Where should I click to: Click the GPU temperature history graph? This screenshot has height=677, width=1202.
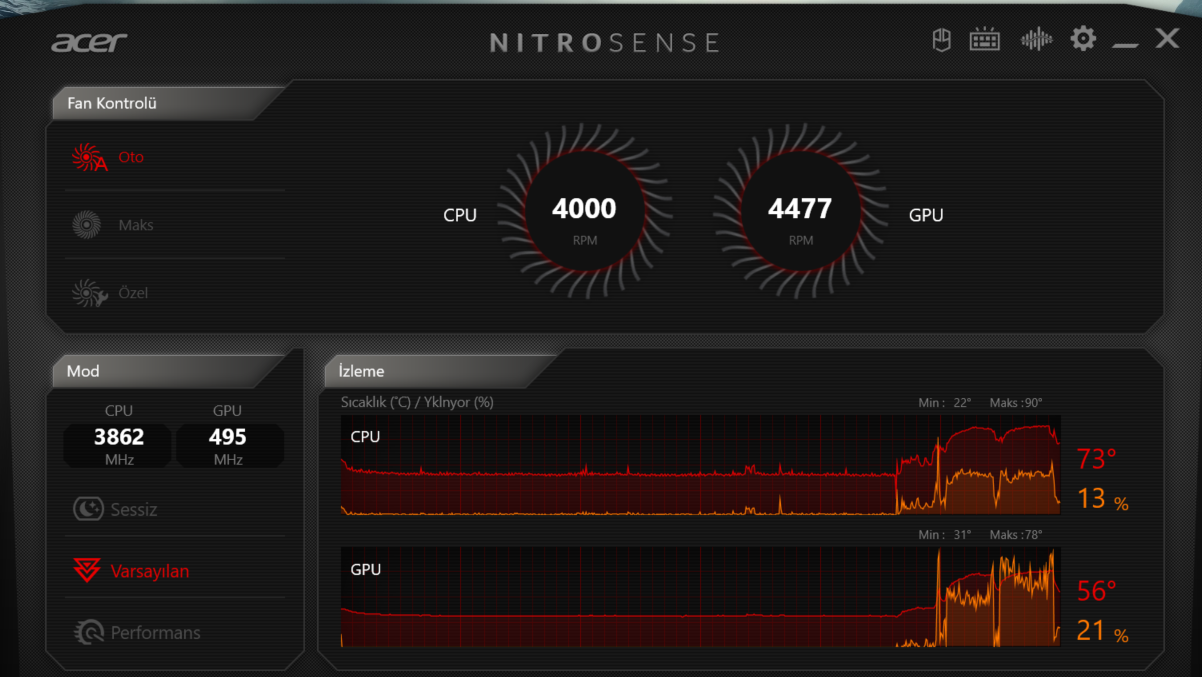tap(700, 597)
